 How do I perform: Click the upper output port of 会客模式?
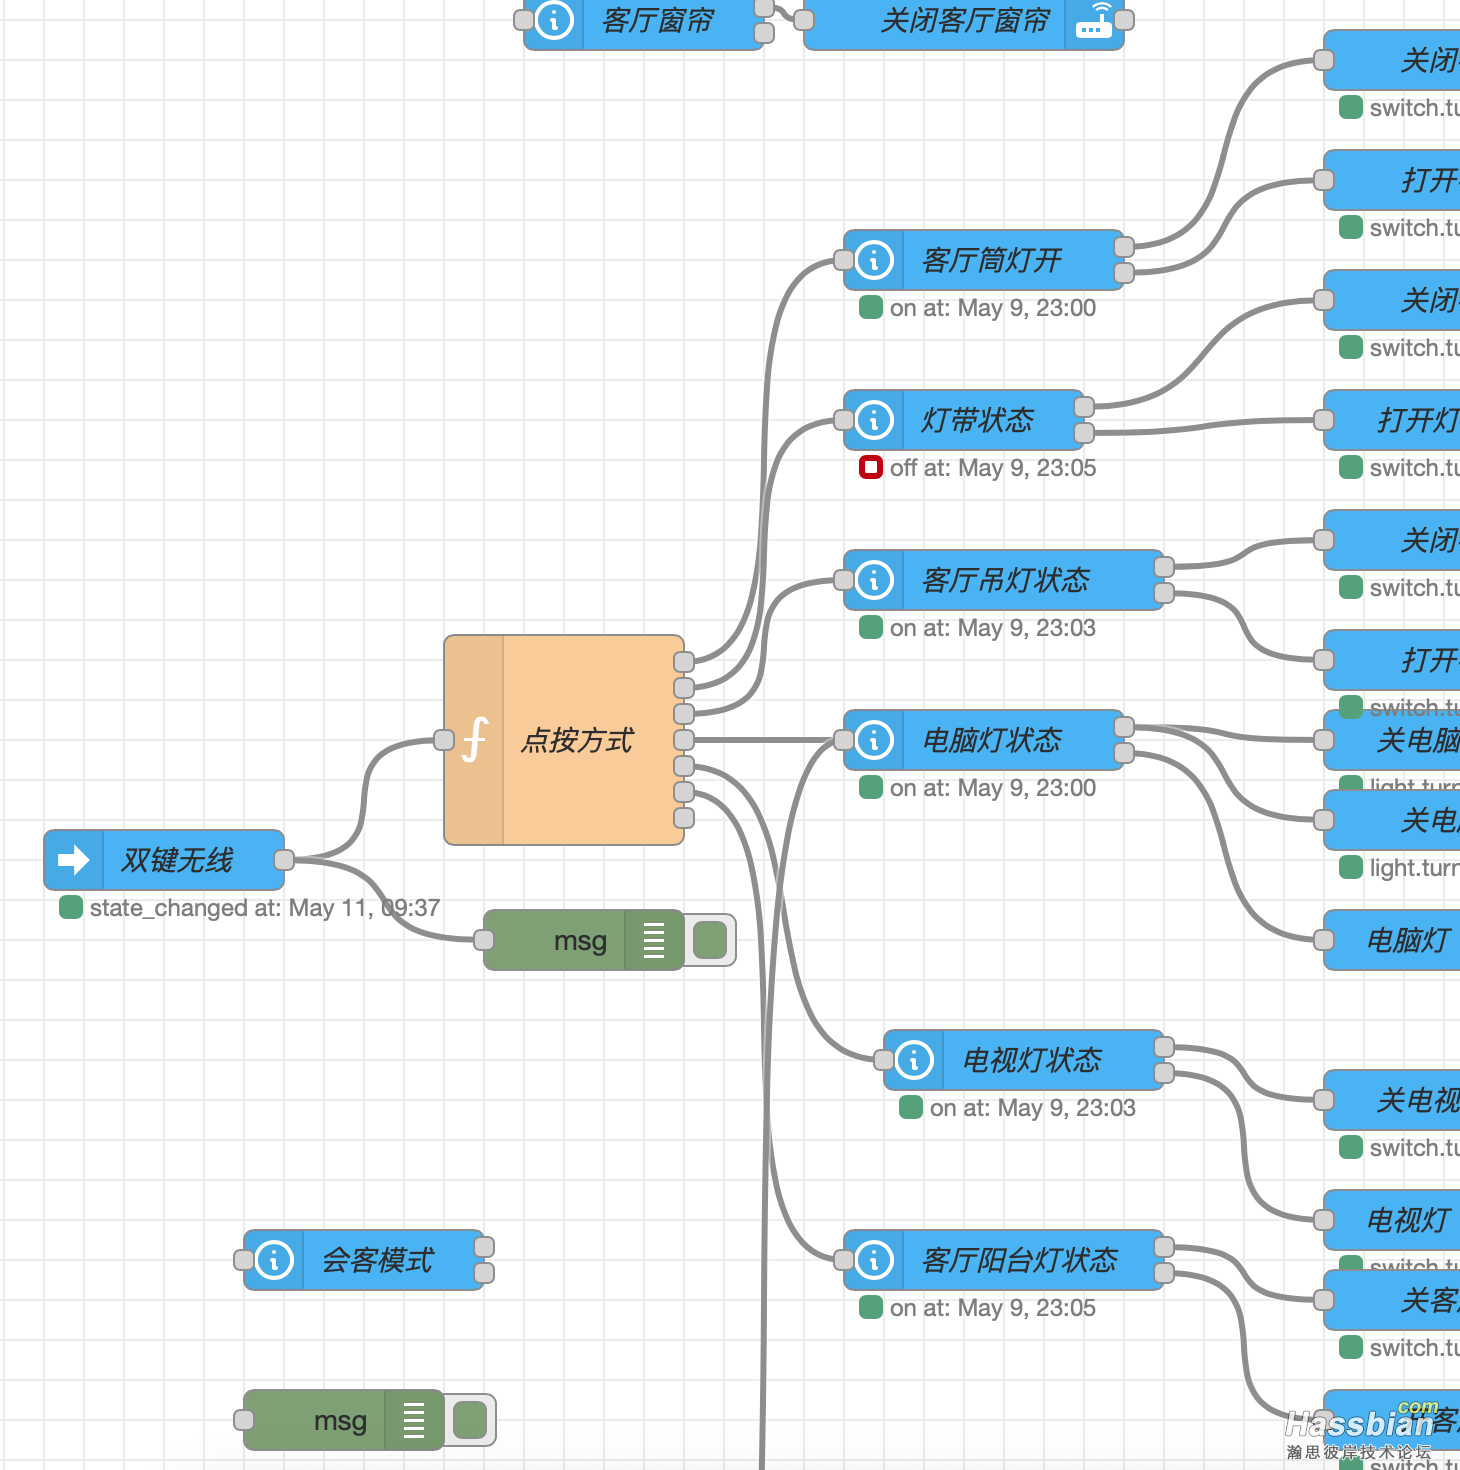(x=484, y=1247)
